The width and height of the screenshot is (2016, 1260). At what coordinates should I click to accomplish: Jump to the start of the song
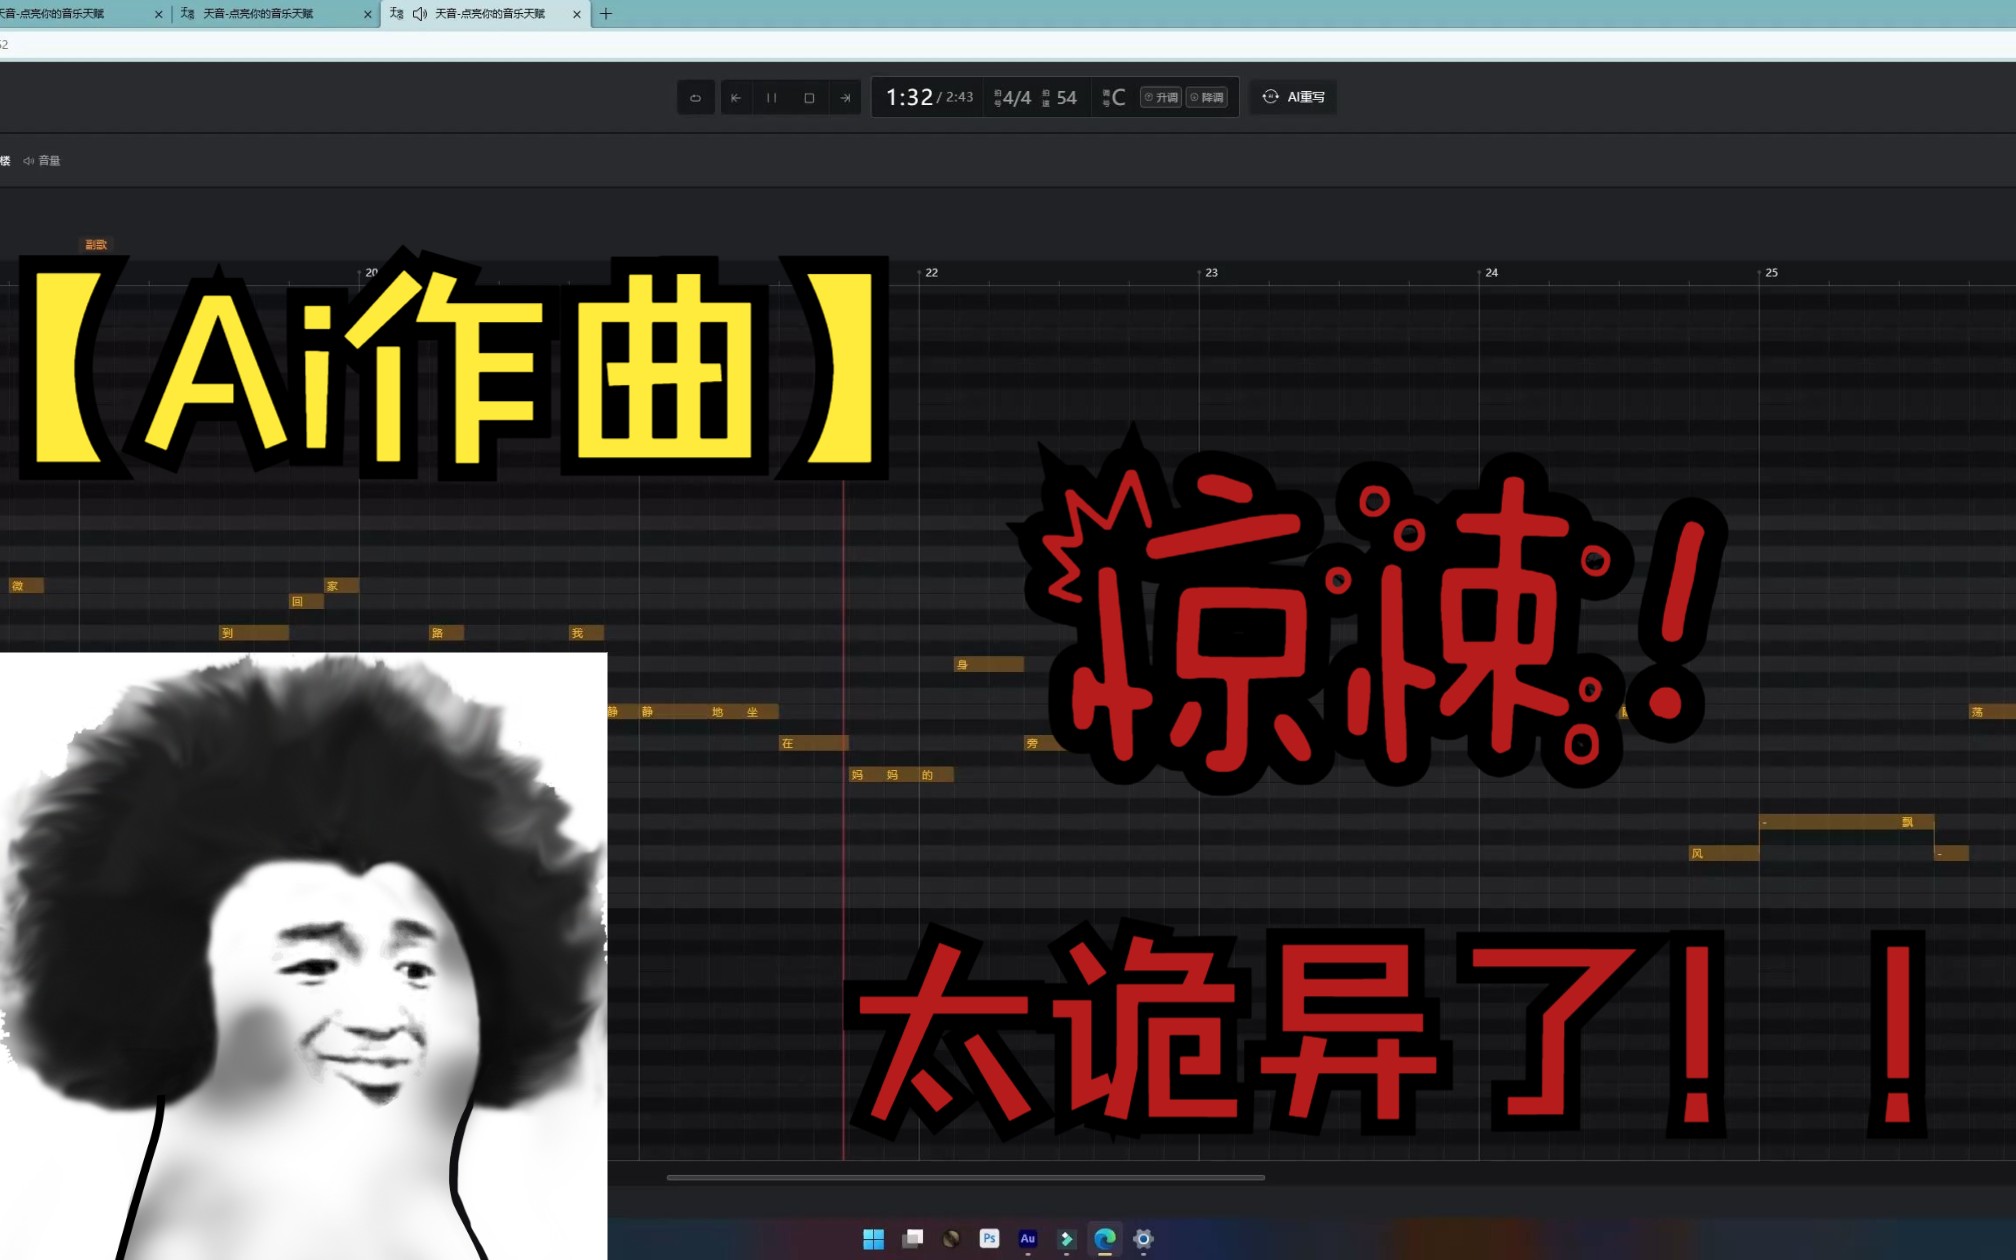(x=736, y=98)
